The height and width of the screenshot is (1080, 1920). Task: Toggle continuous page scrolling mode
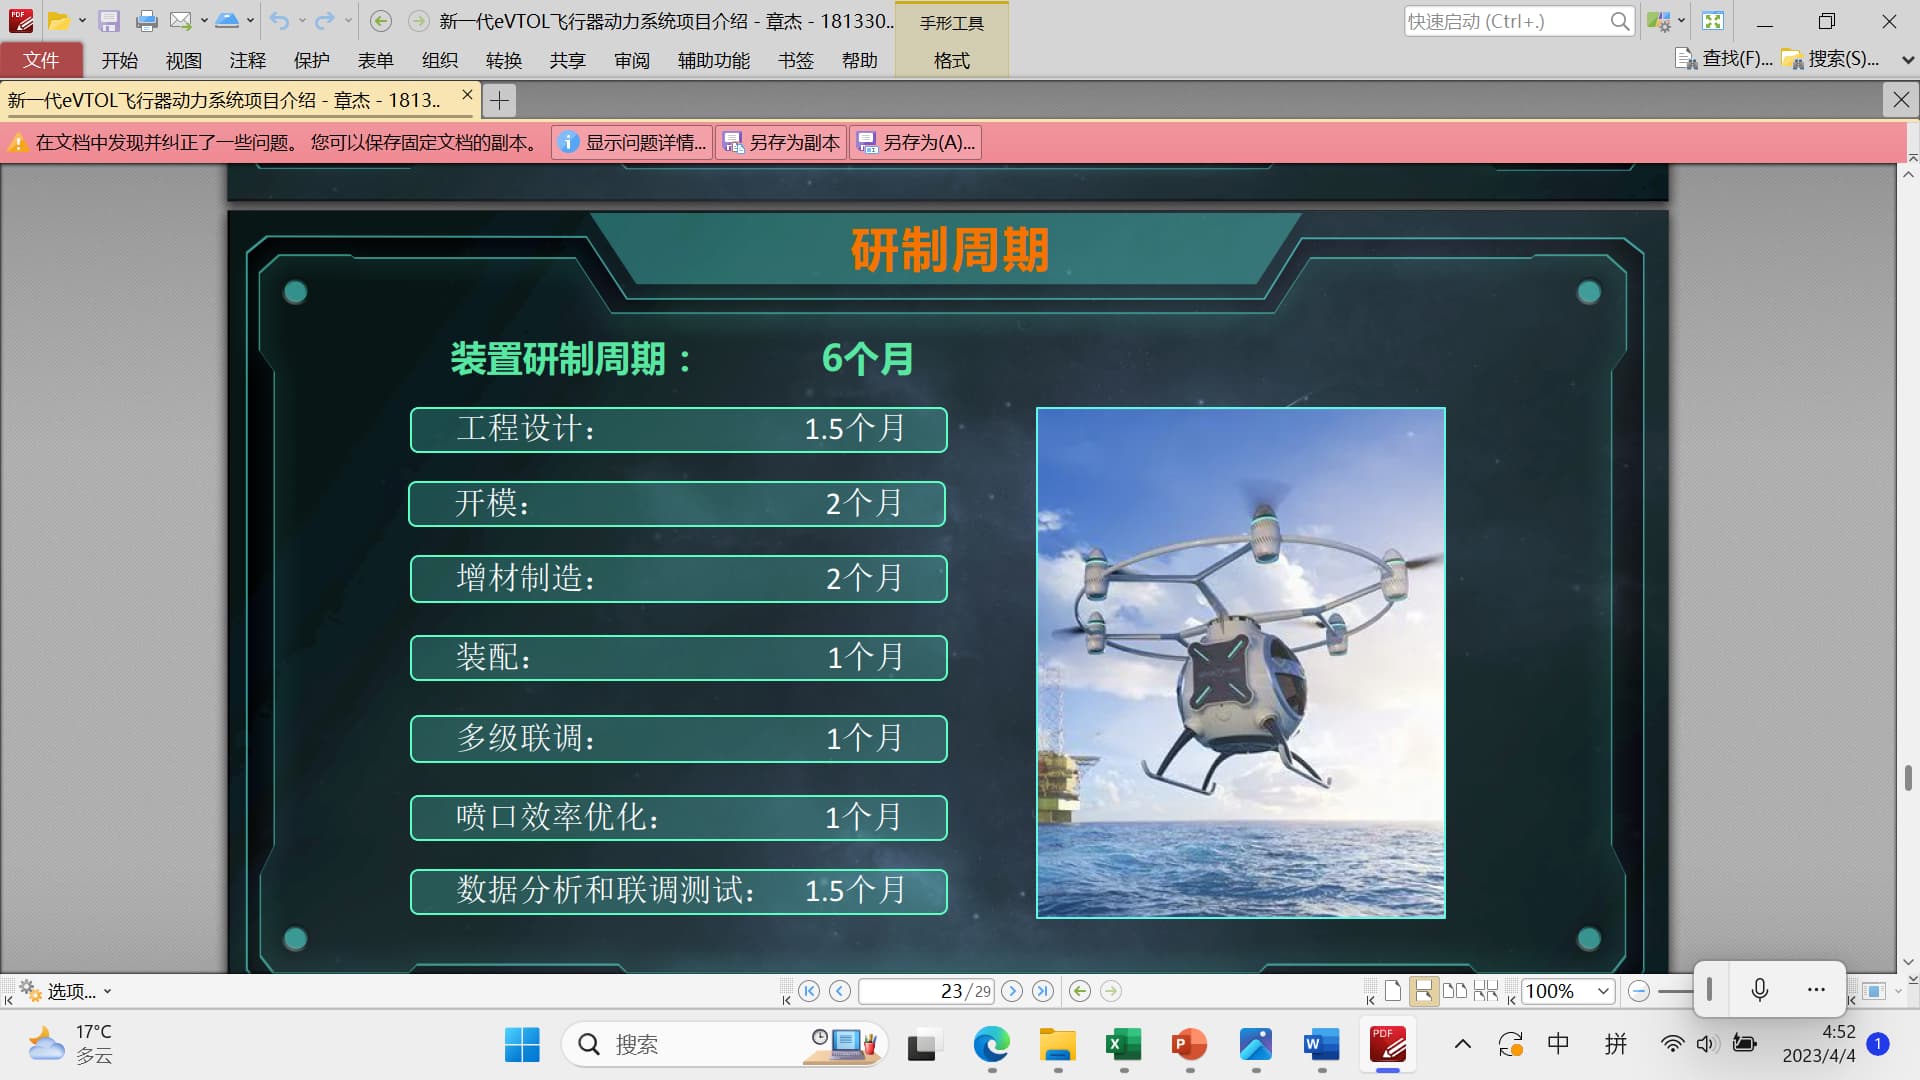(1423, 991)
